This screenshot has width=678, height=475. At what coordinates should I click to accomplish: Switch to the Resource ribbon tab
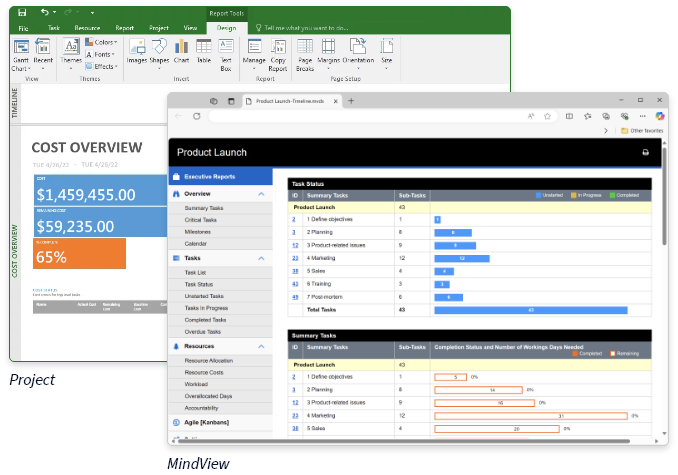pyautogui.click(x=87, y=28)
